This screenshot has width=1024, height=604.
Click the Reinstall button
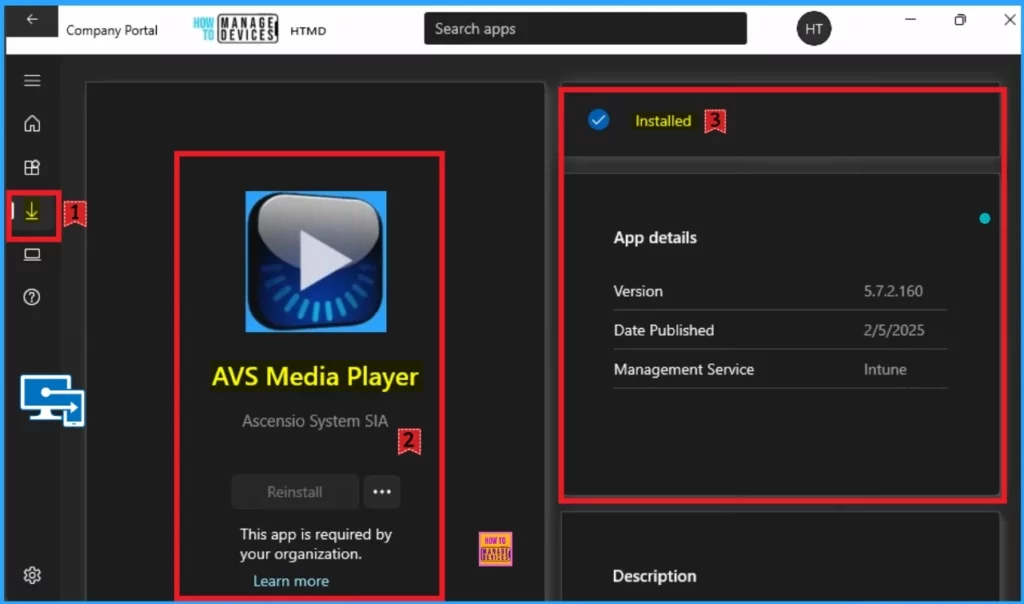coord(295,492)
